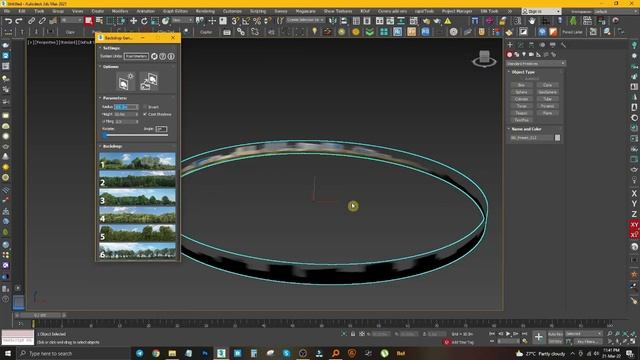Viewport: 640px width, 360px height.
Task: Open the Rendering menu
Action: click(x=205, y=11)
